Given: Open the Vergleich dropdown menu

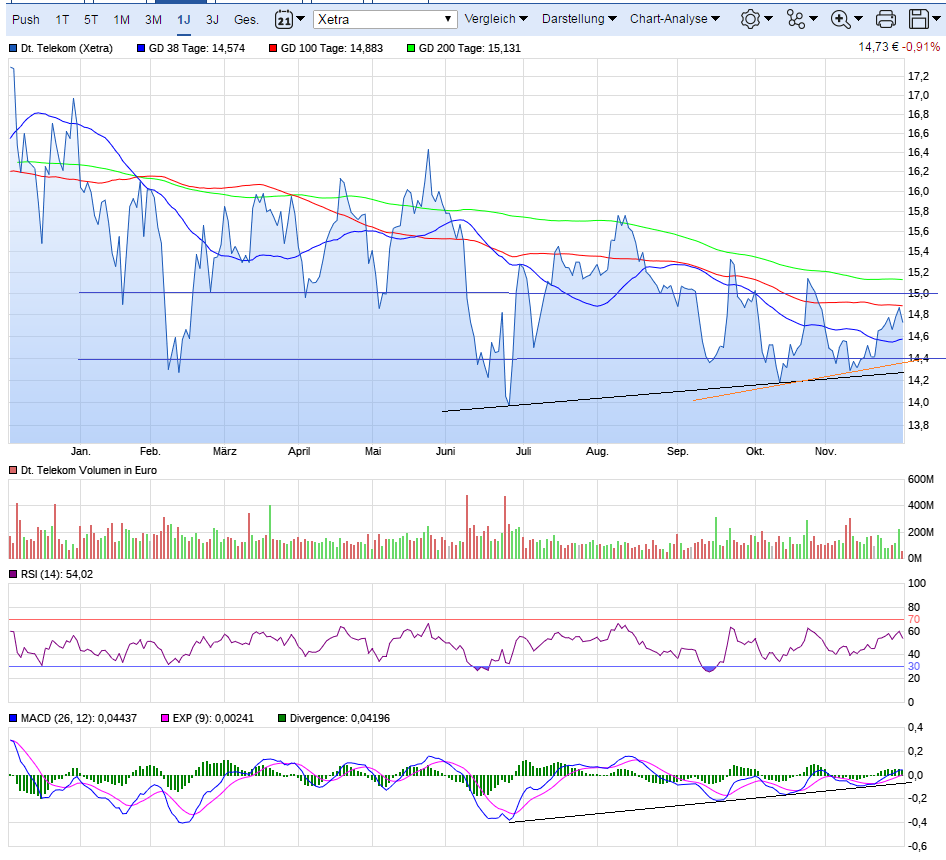Looking at the screenshot, I should (x=496, y=19).
